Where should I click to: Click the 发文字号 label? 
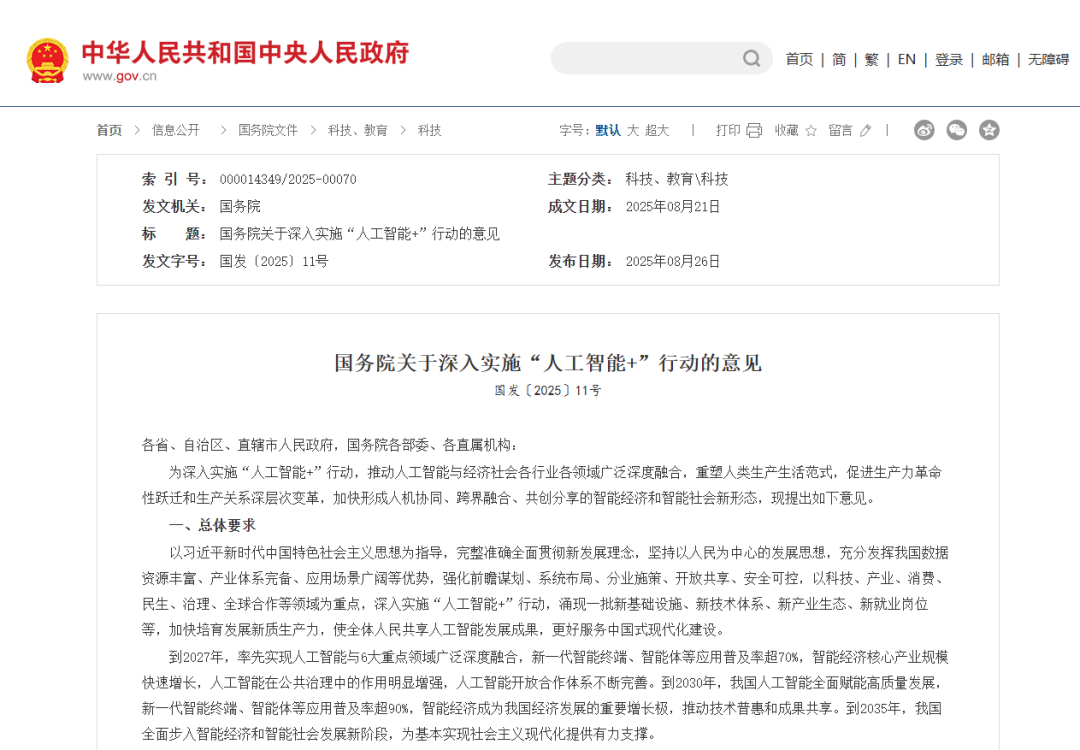[175, 262]
